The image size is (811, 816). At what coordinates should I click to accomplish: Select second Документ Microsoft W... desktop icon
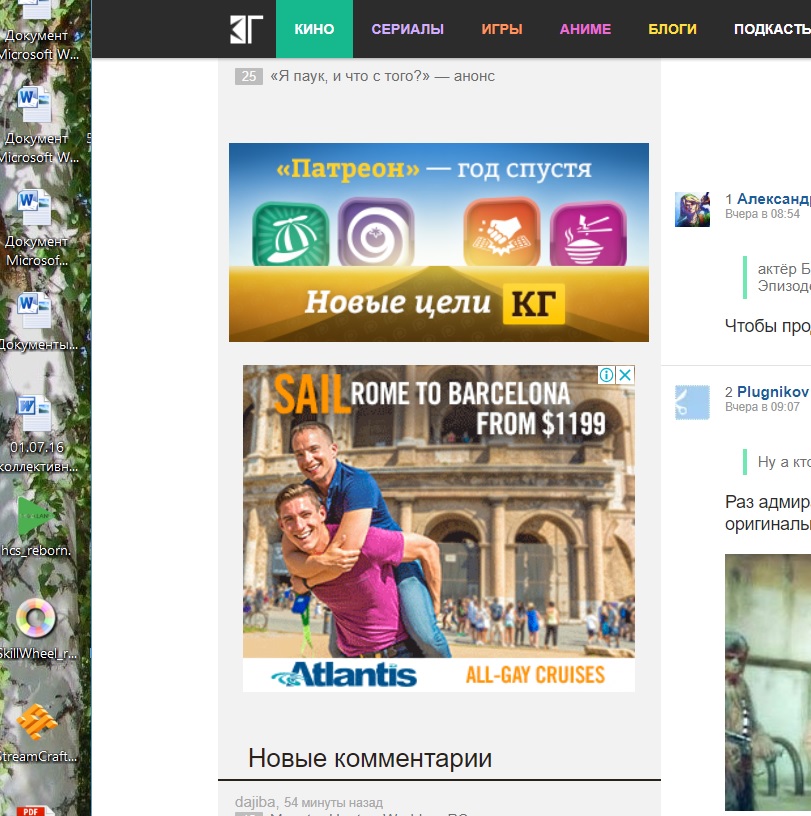[35, 125]
